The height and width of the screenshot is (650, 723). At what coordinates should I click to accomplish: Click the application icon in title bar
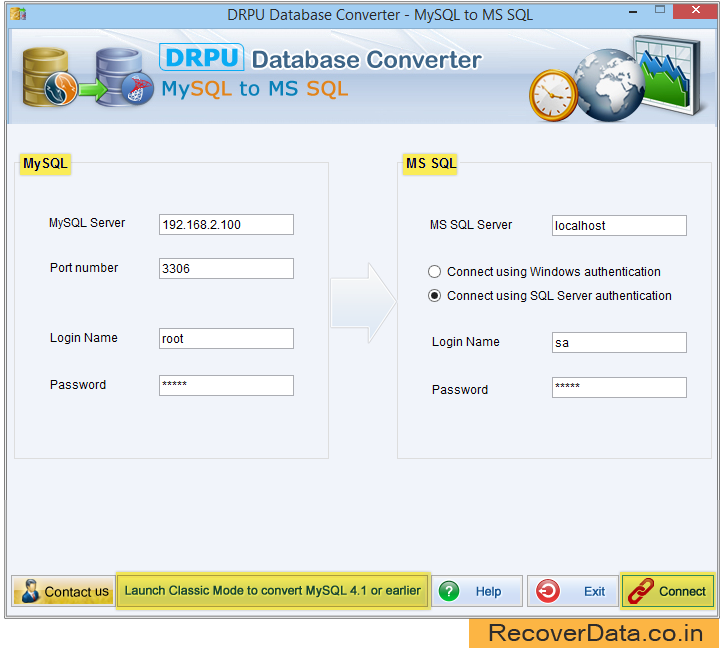point(18,14)
